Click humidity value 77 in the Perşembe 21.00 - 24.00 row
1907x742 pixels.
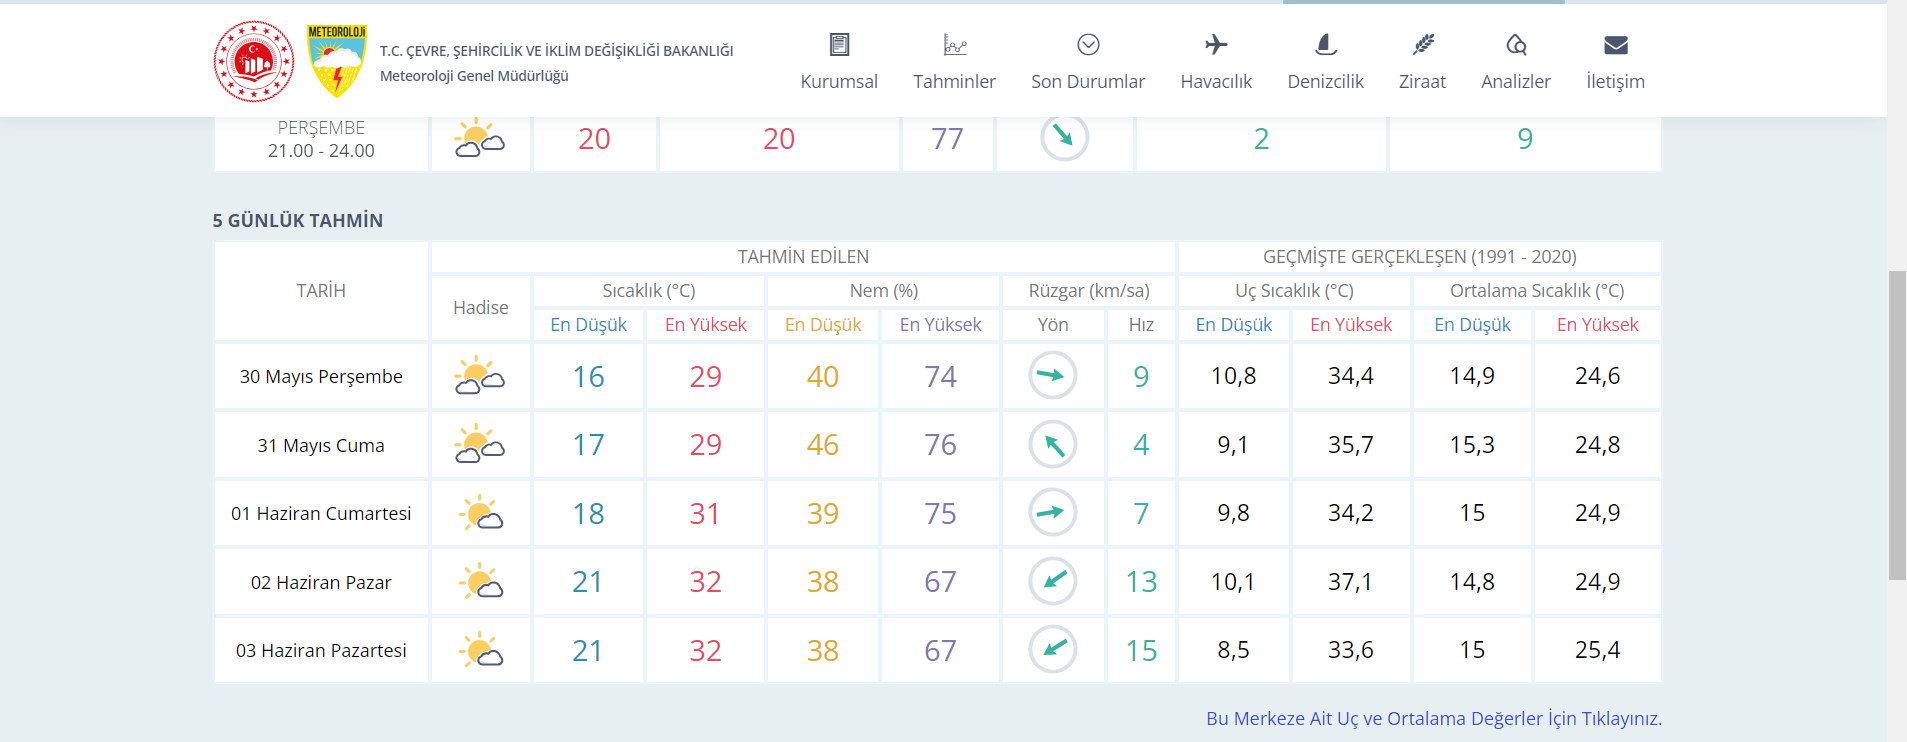tap(947, 139)
